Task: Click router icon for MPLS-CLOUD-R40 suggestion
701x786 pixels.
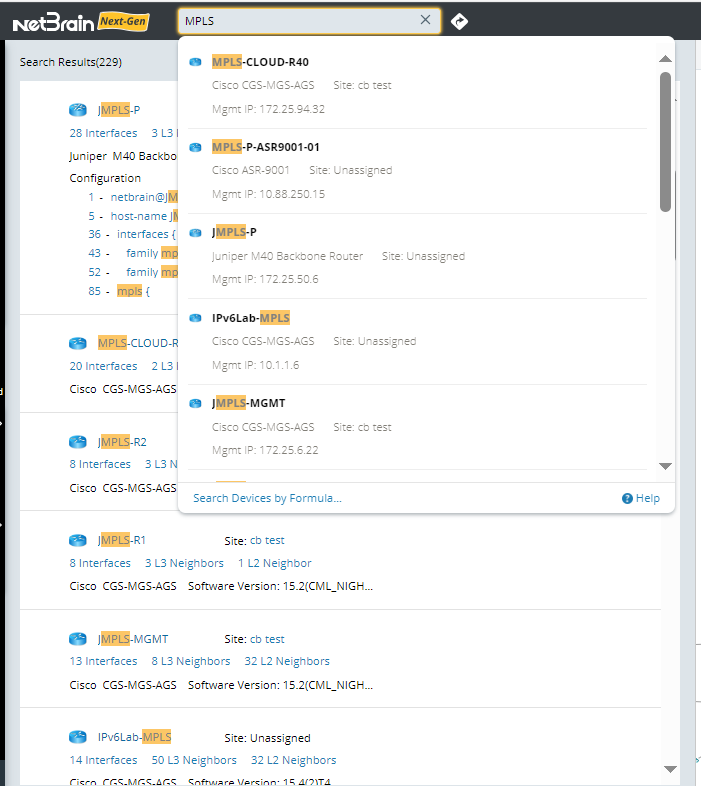Action: [x=196, y=62]
